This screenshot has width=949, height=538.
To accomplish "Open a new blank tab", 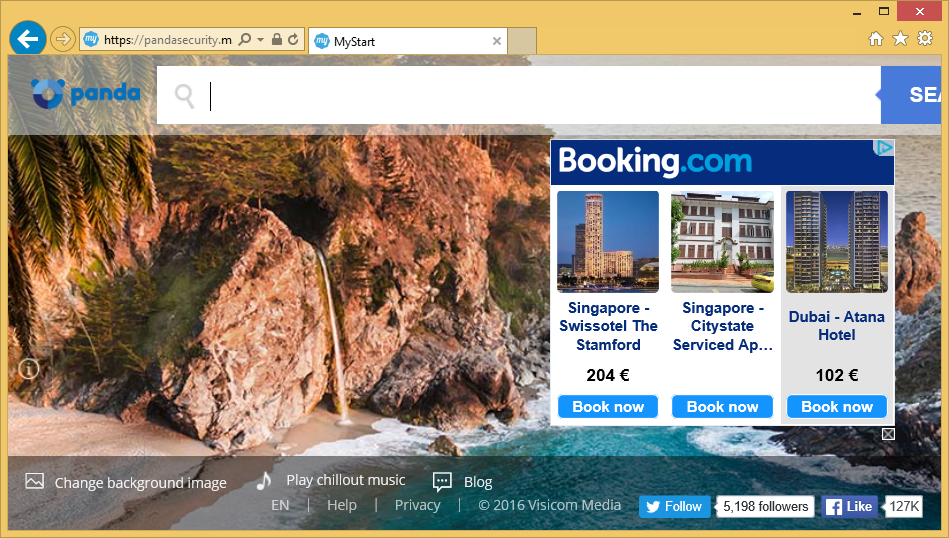I will coord(522,41).
